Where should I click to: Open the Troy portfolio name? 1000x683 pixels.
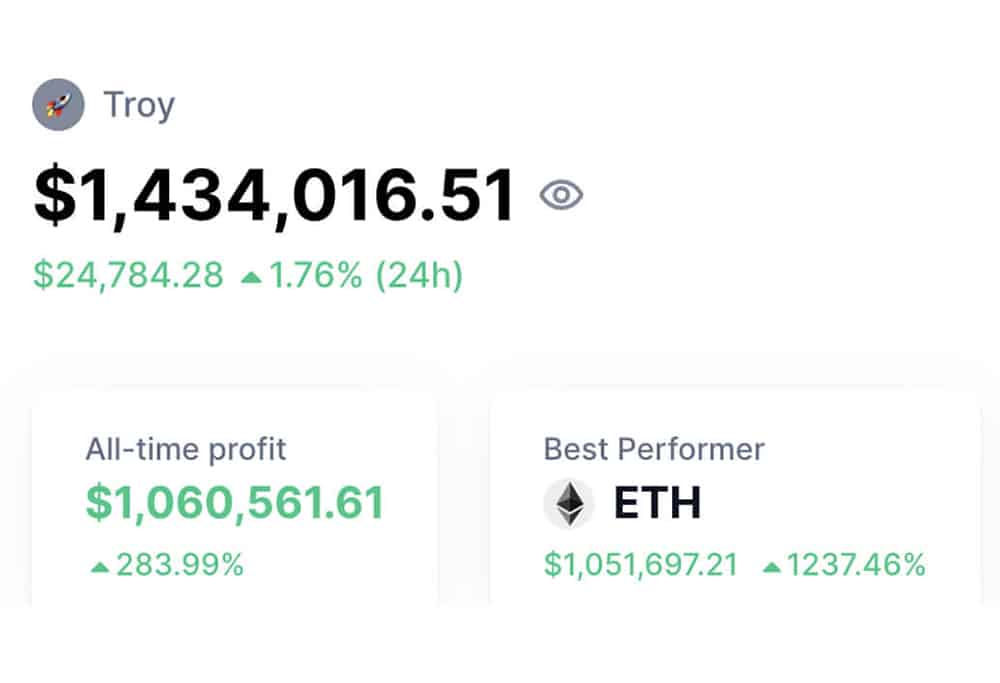coord(139,106)
